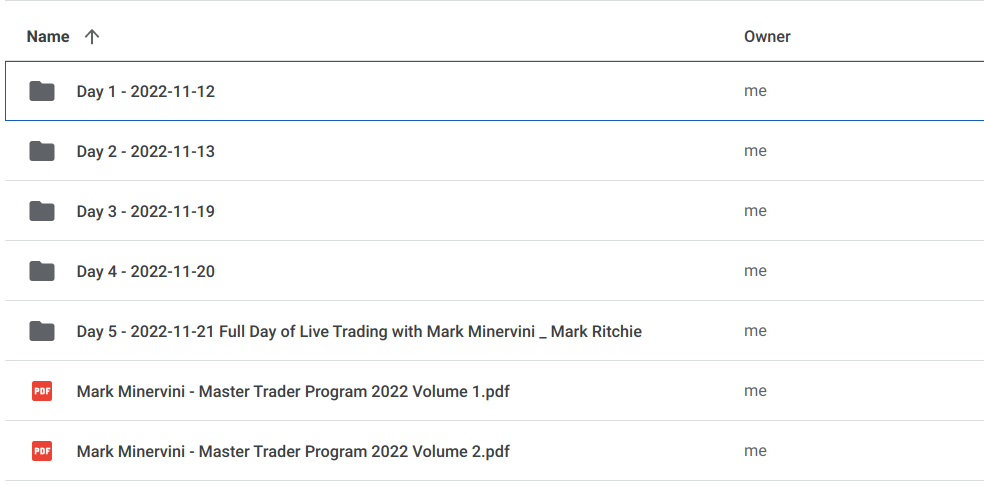Click the Owner column header
The height and width of the screenshot is (486, 984).
click(767, 37)
